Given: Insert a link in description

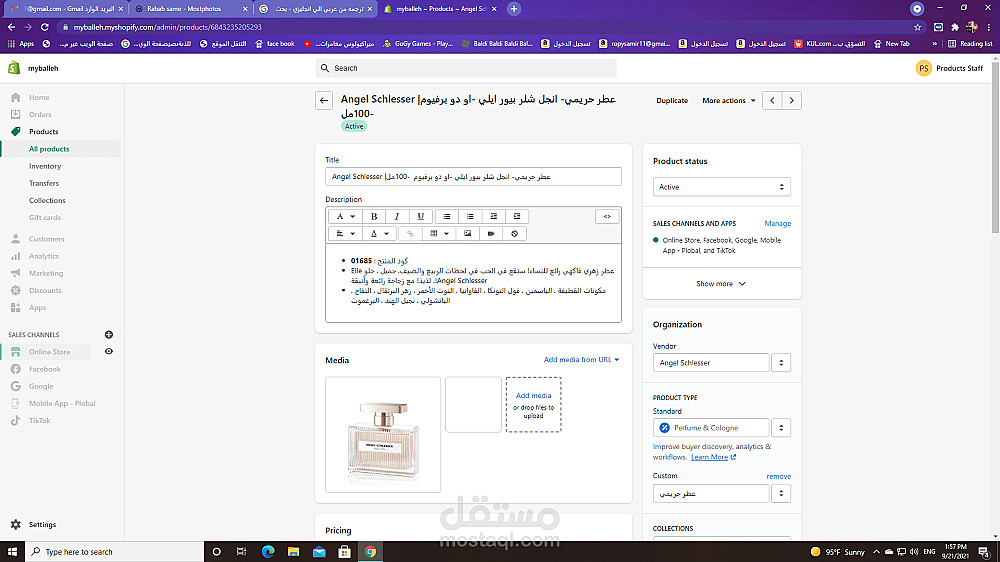Looking at the screenshot, I should point(410,233).
